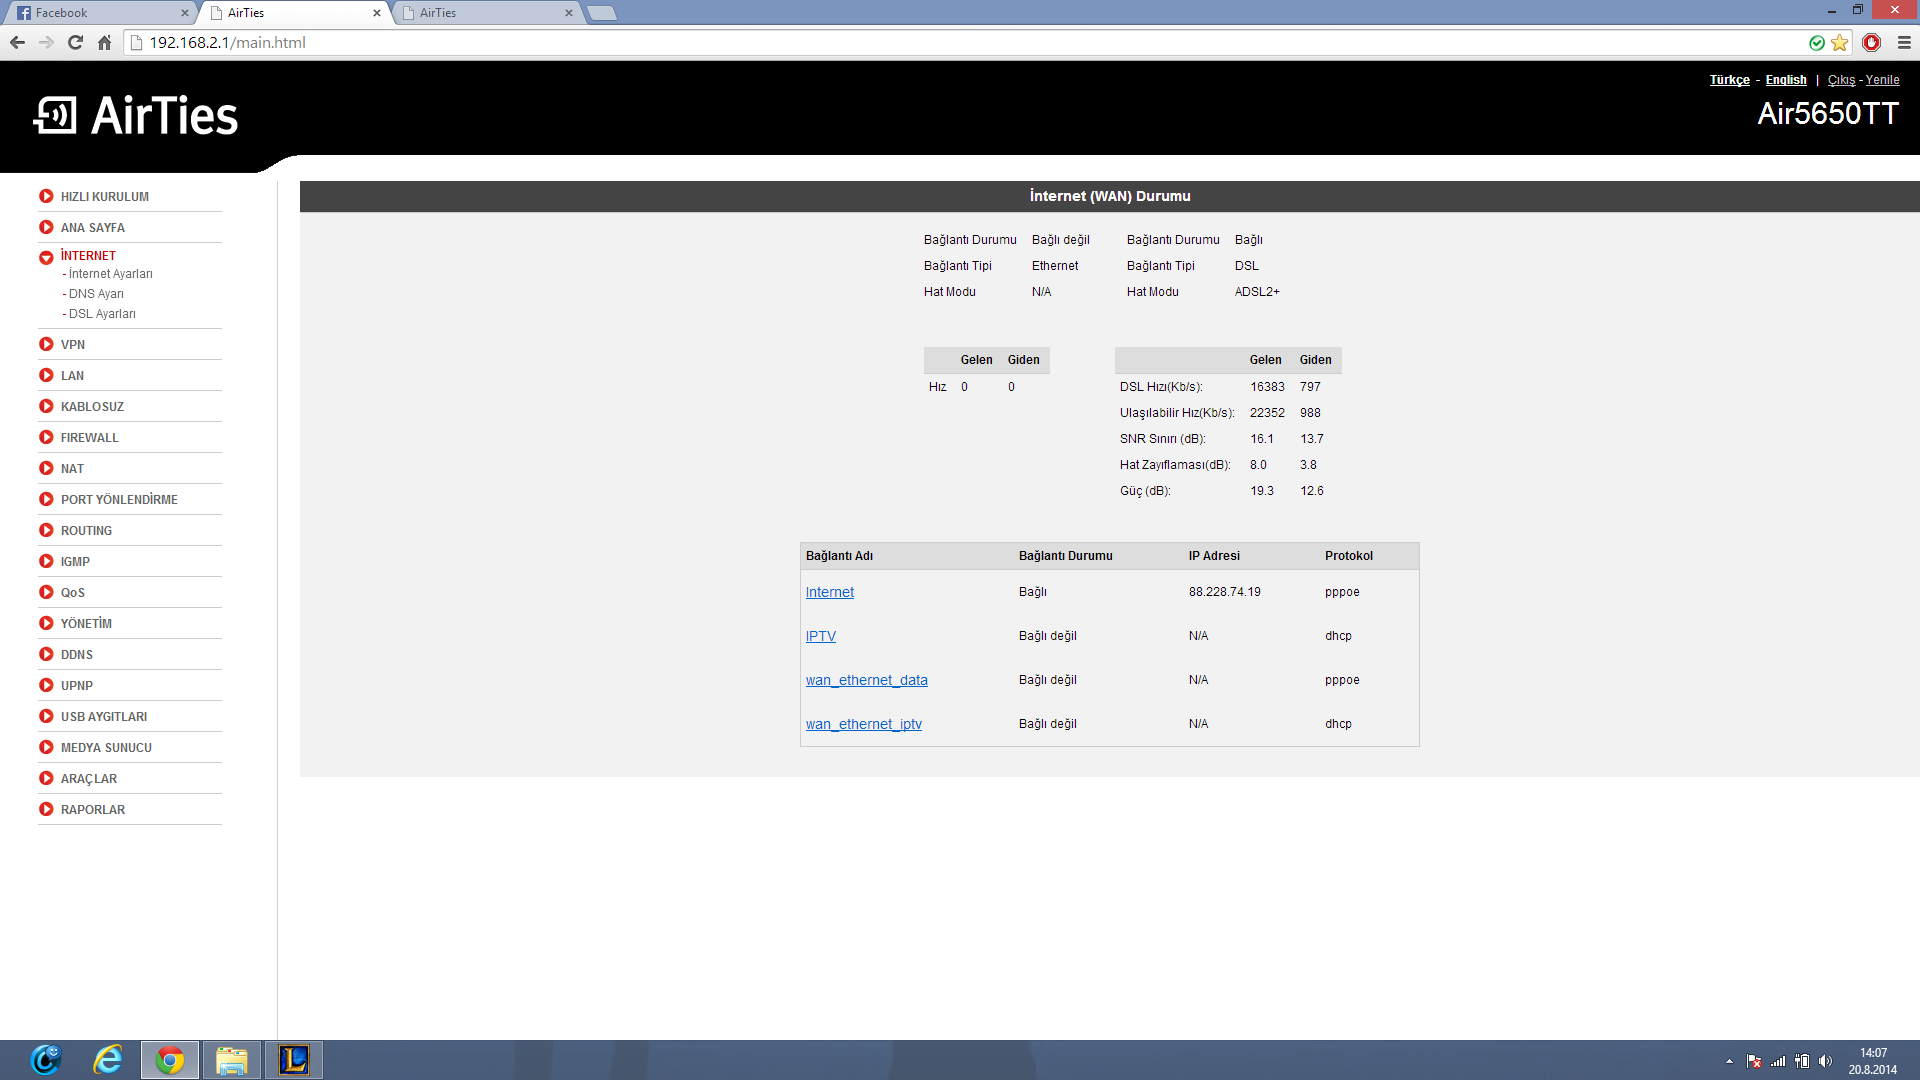Select DNS Ayarı submenu
The height and width of the screenshot is (1080, 1920).
(x=94, y=294)
